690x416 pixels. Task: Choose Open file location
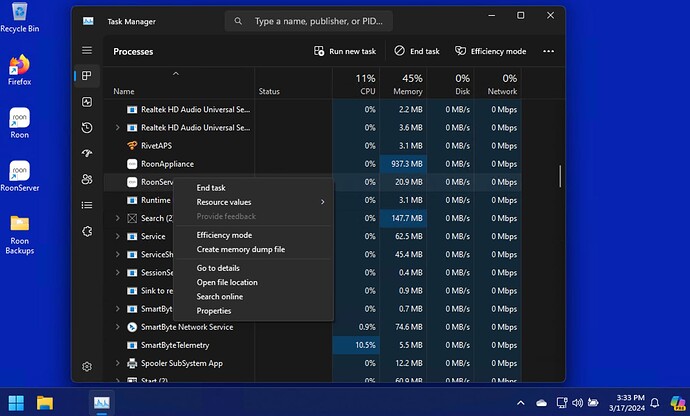pyautogui.click(x=253, y=283)
